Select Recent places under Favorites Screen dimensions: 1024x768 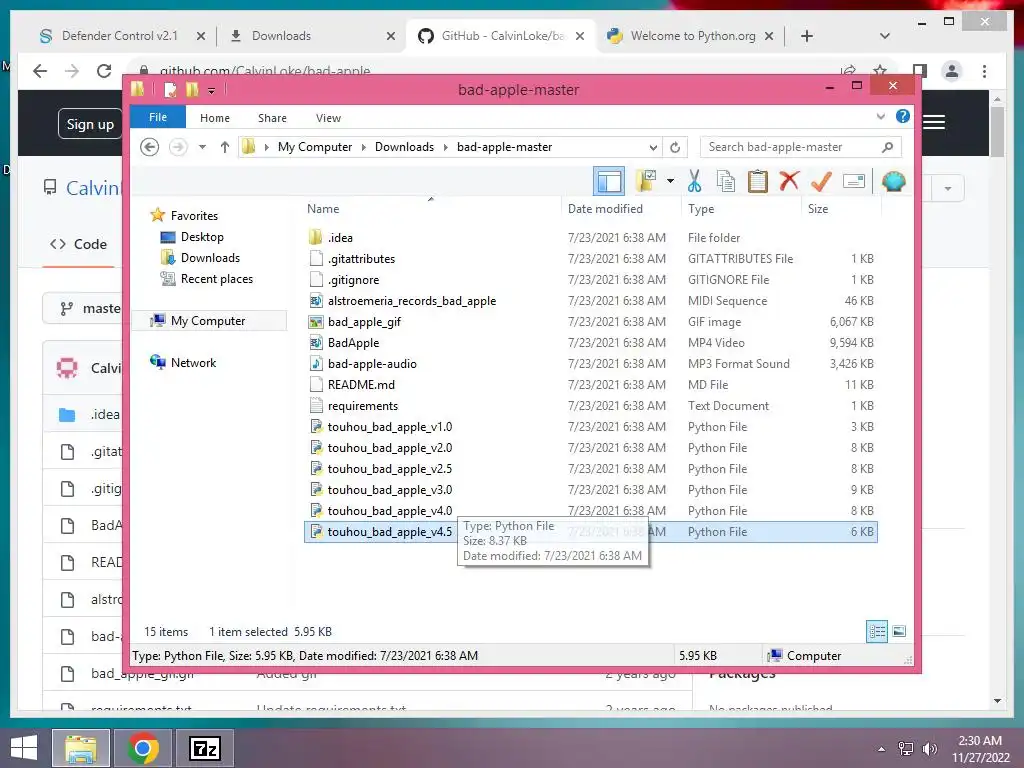tap(217, 279)
